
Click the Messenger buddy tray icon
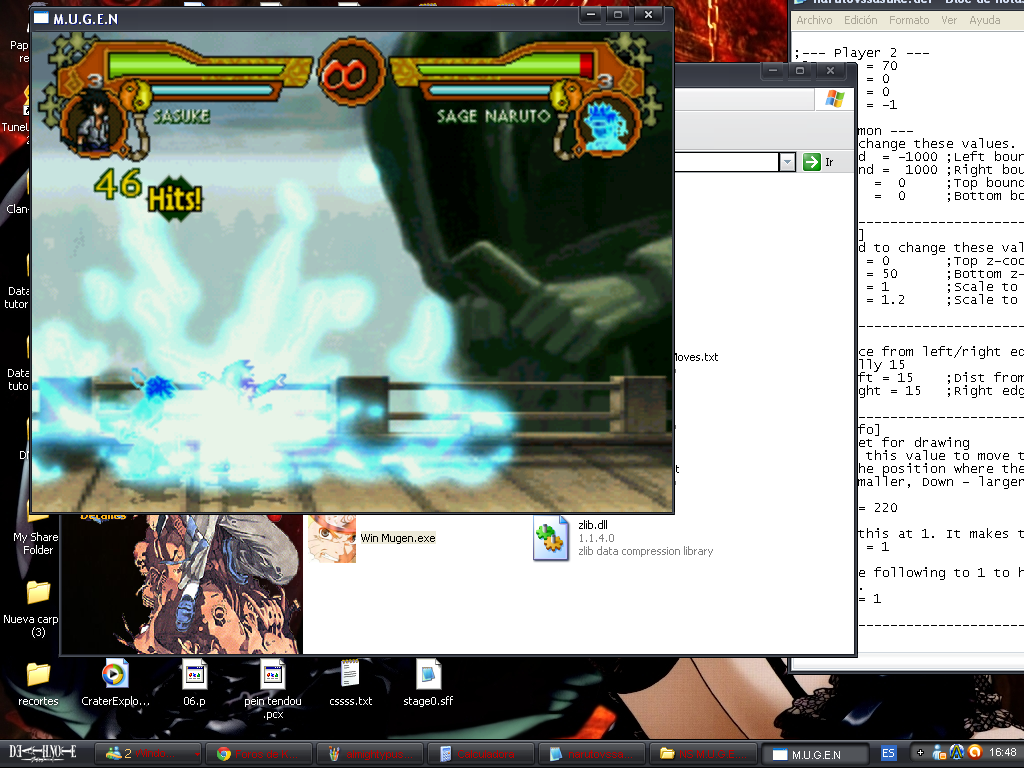[x=939, y=753]
